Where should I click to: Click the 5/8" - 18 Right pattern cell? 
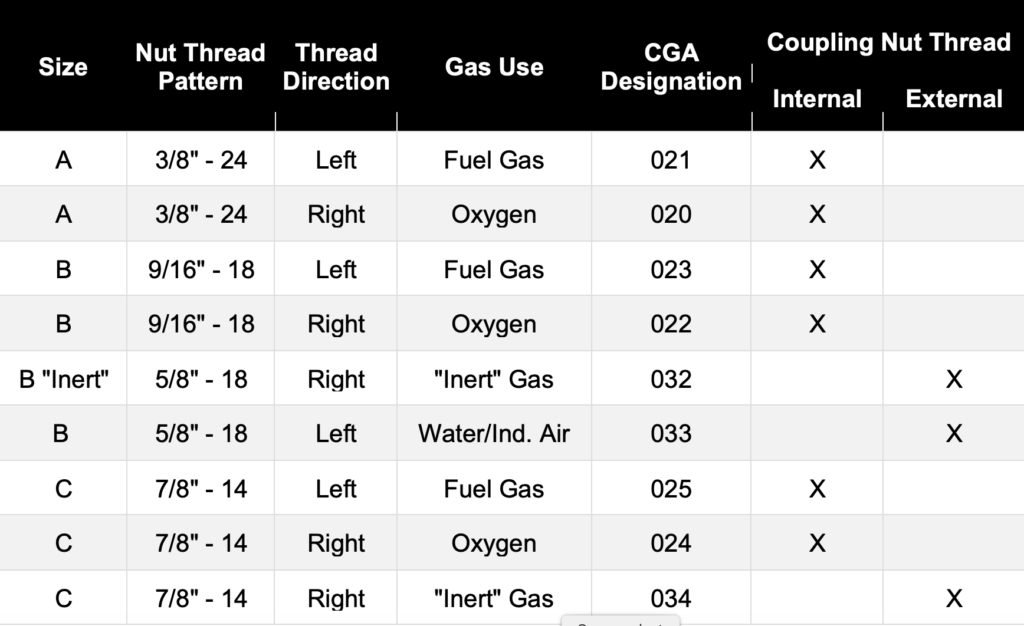pyautogui.click(x=200, y=379)
